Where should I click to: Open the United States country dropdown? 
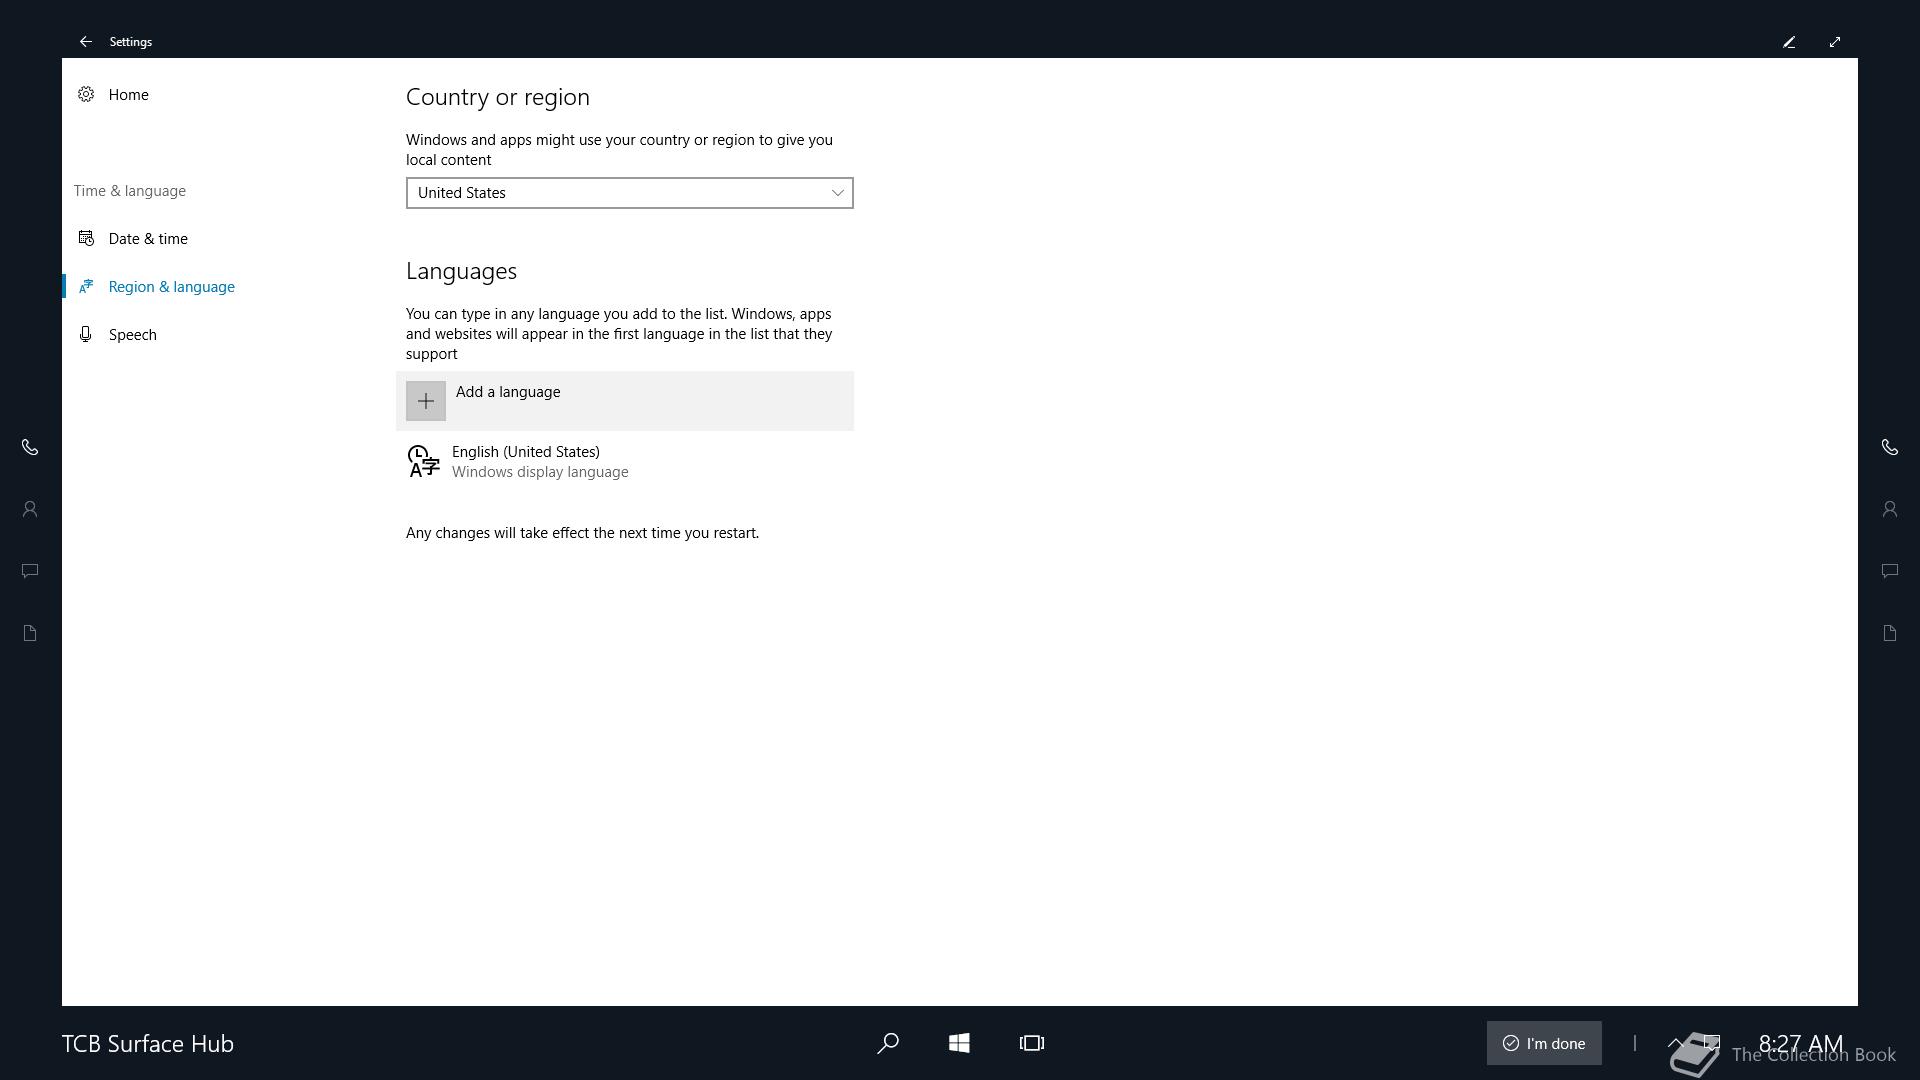tap(630, 193)
